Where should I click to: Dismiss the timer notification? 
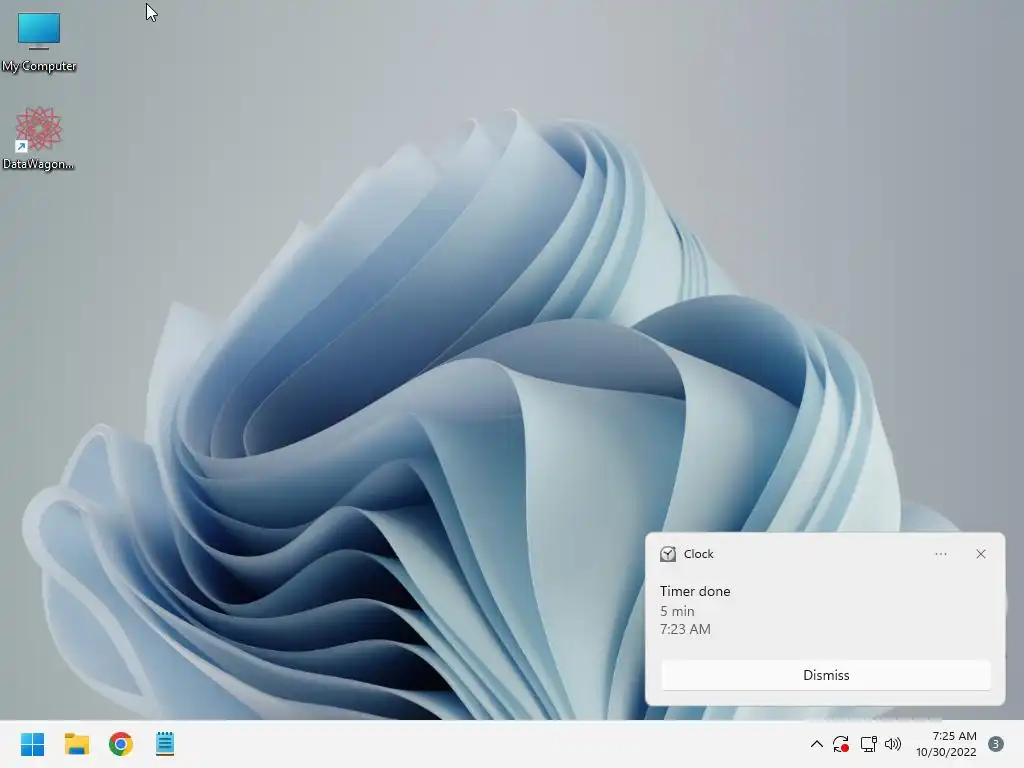tap(826, 675)
